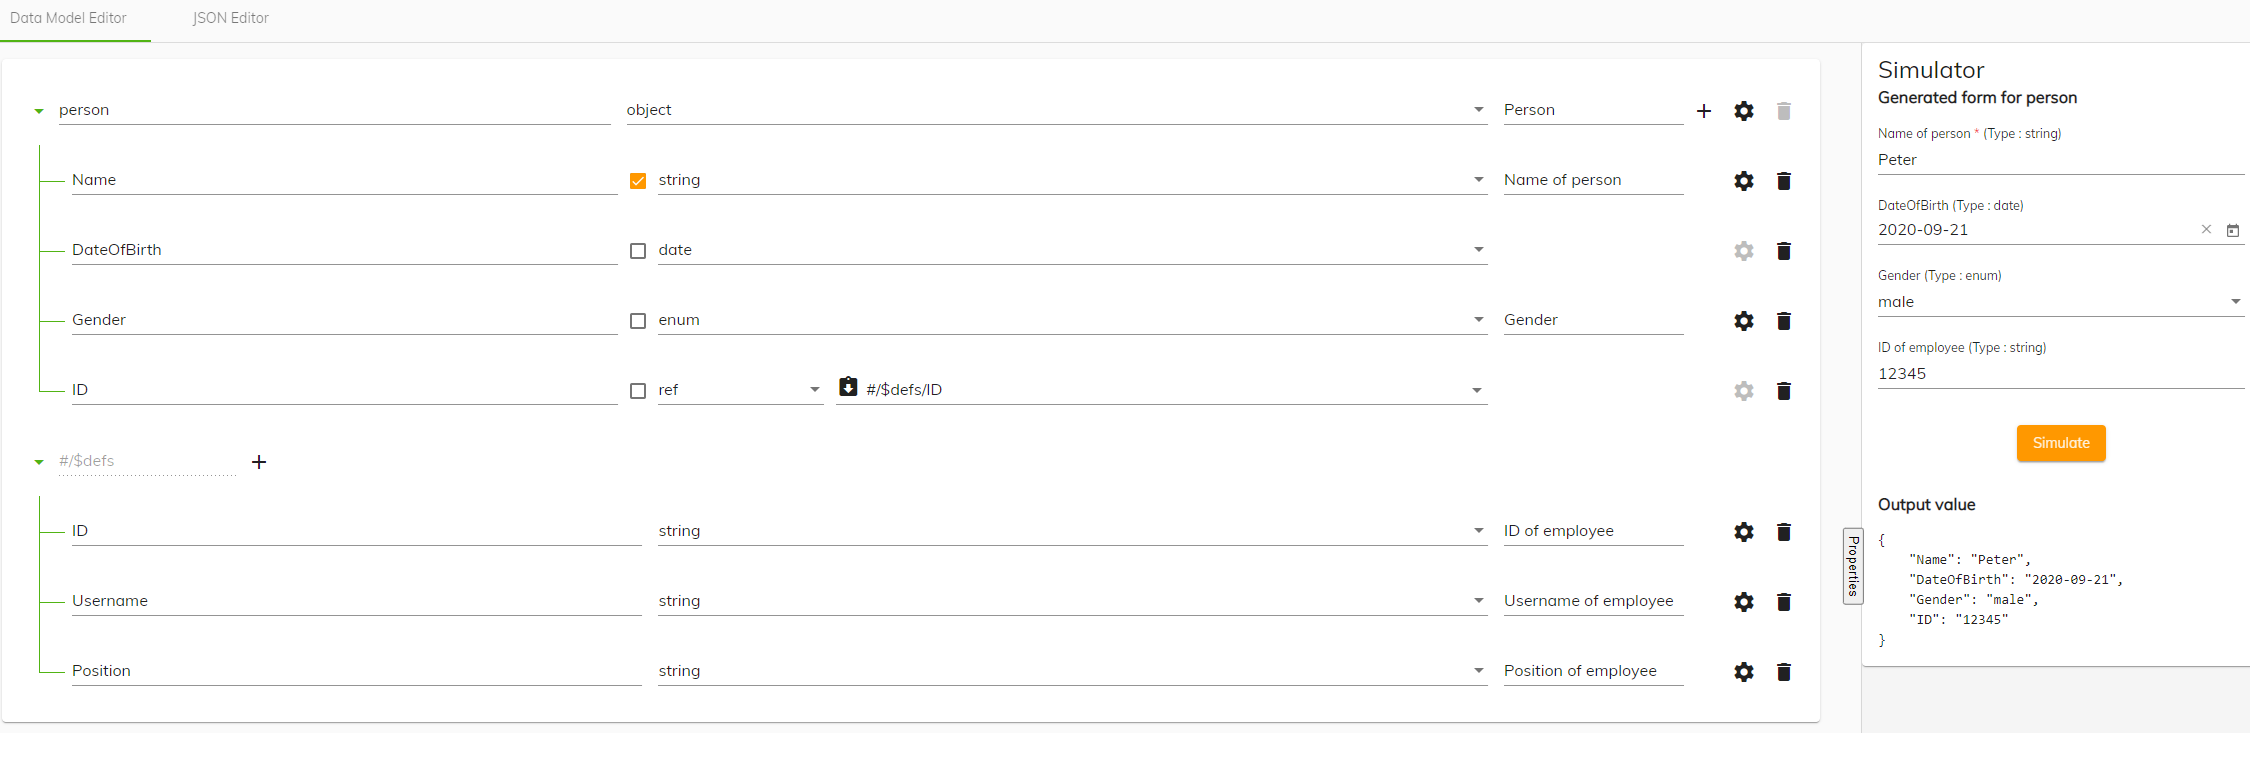Delete the Username definition

(1783, 602)
